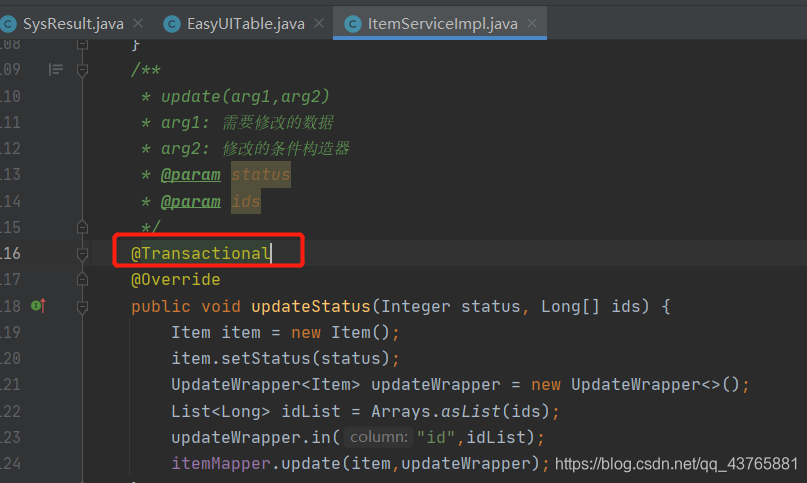The image size is (807, 483).
Task: Click the line number of the updateStatus line
Action: pyautogui.click(x=11, y=306)
